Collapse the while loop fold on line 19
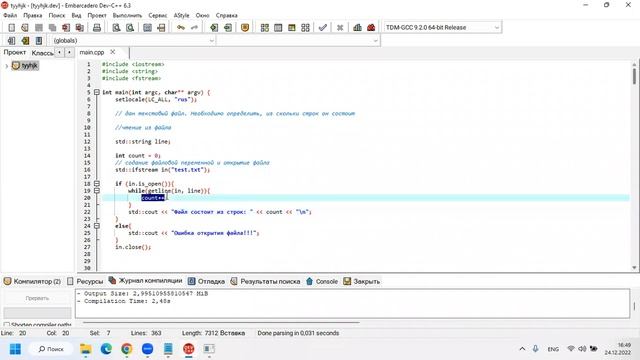 click(x=97, y=191)
